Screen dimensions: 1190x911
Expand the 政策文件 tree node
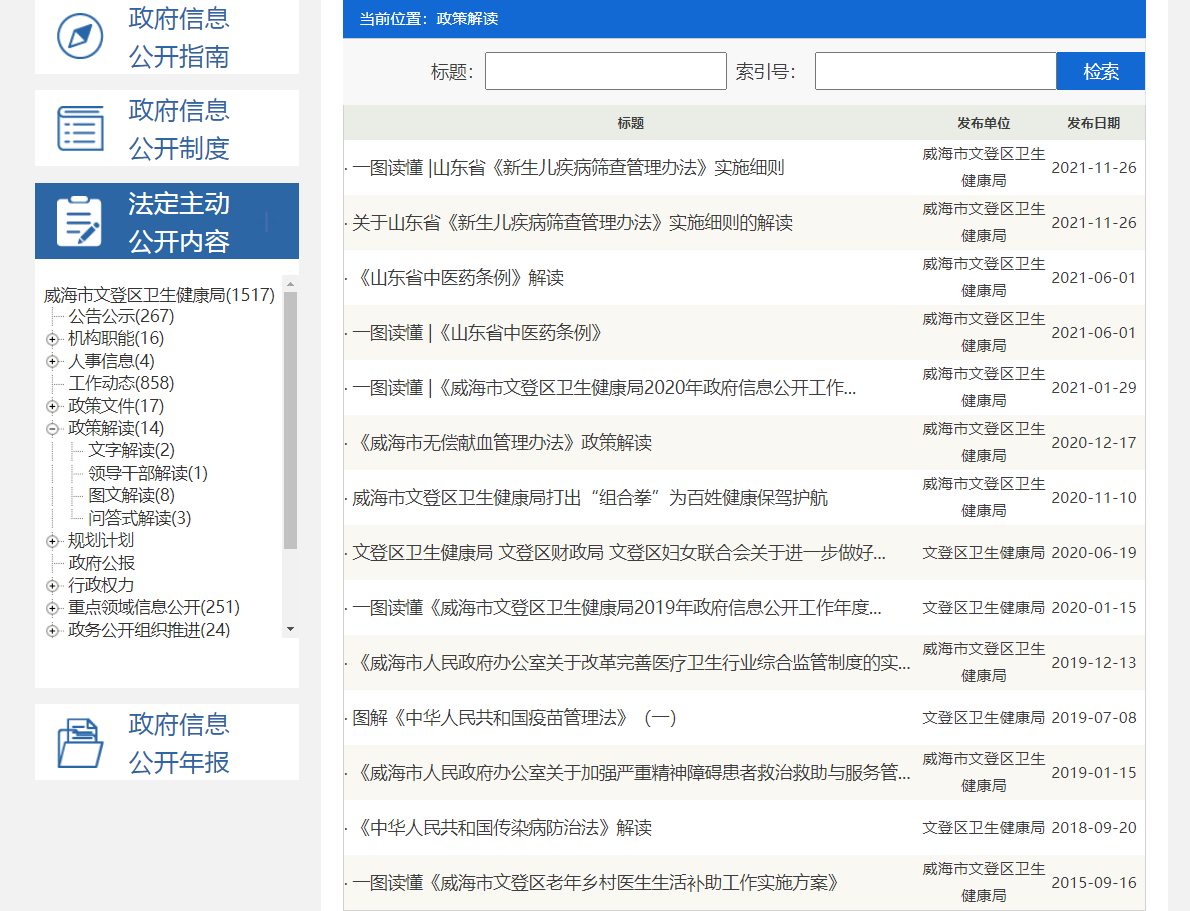coord(52,406)
